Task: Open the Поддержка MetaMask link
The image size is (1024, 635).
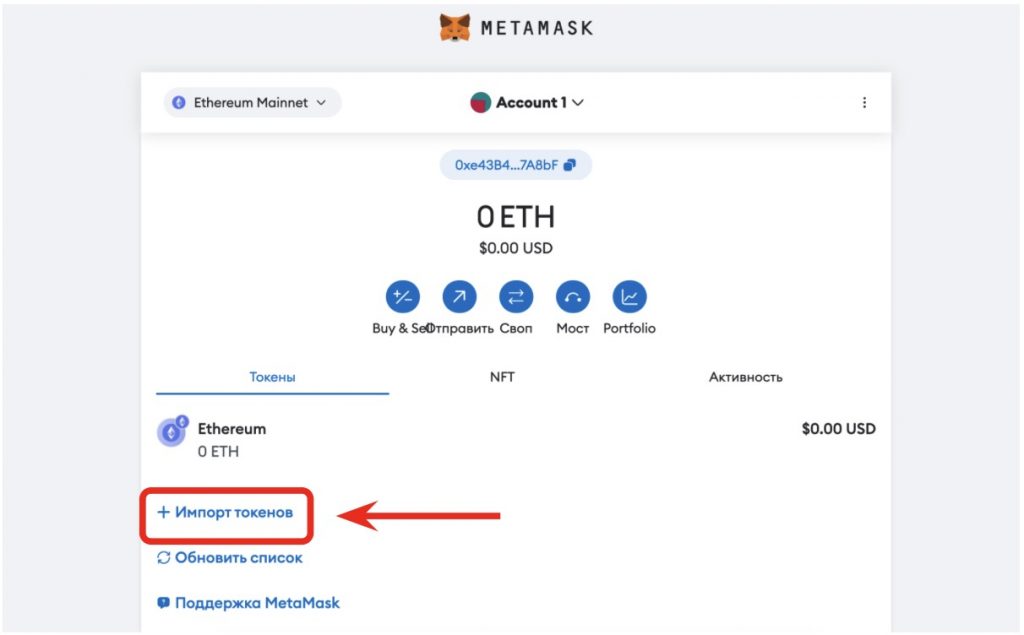Action: (x=249, y=603)
